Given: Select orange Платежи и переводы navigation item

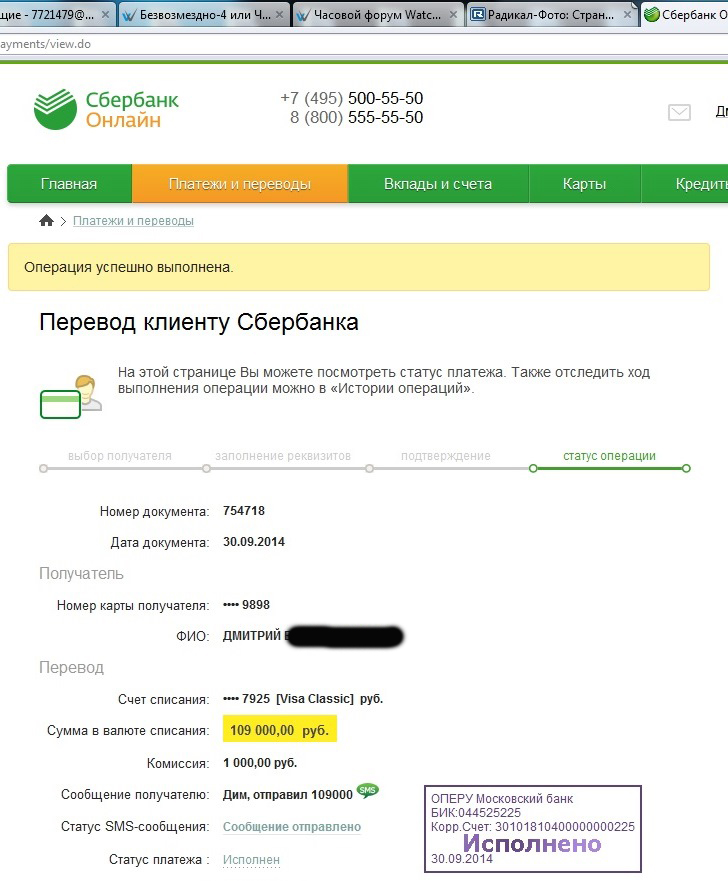Looking at the screenshot, I should click(240, 184).
